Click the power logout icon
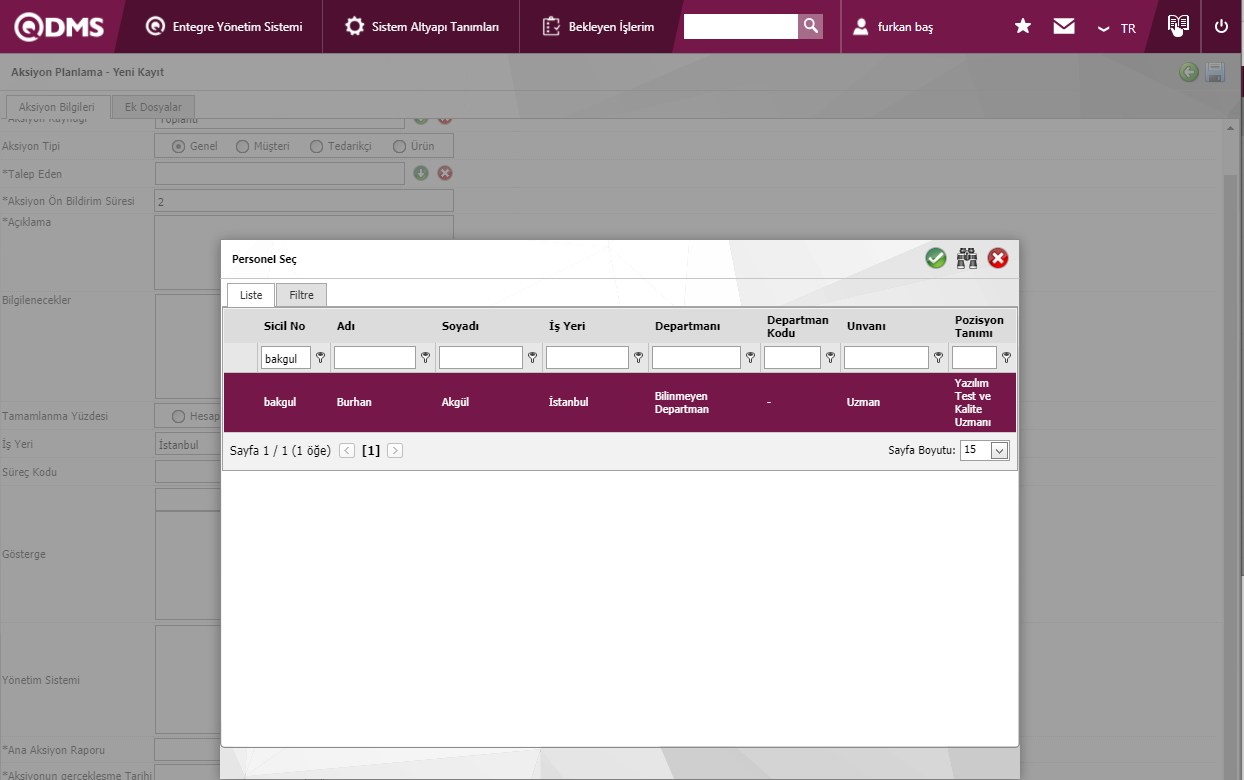1244x780 pixels. [1221, 27]
